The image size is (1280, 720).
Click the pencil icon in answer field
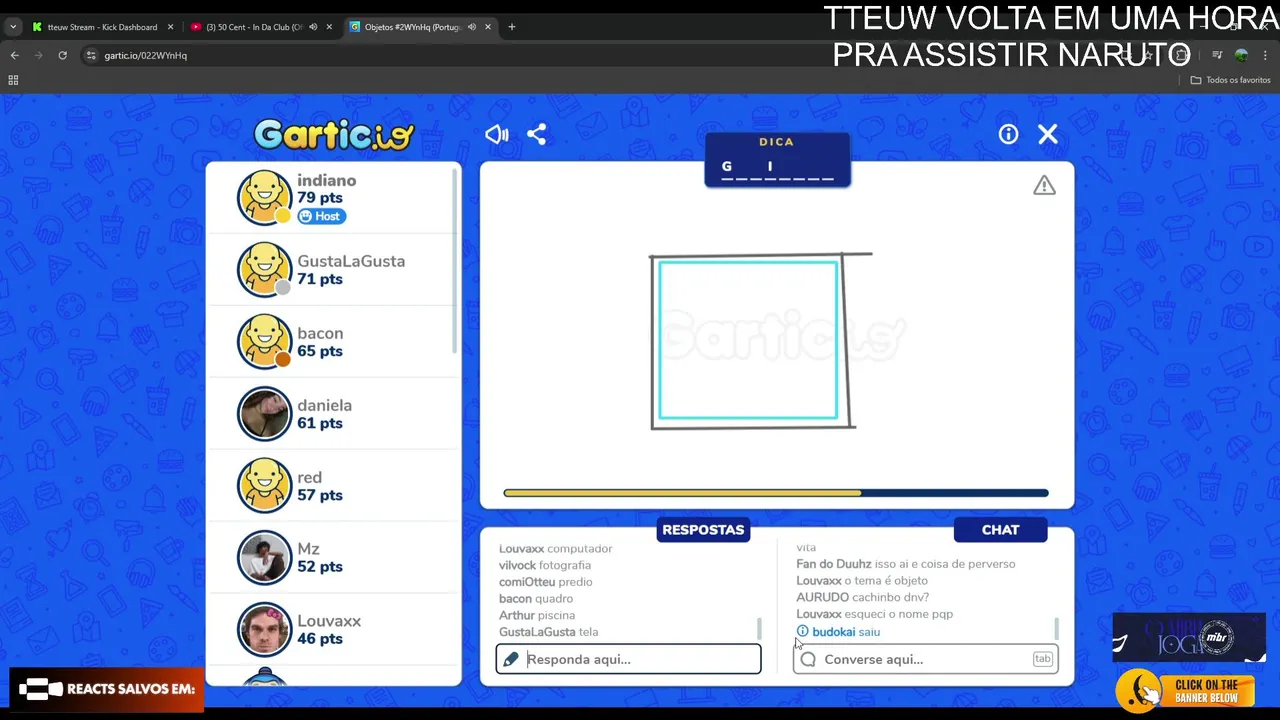point(511,659)
